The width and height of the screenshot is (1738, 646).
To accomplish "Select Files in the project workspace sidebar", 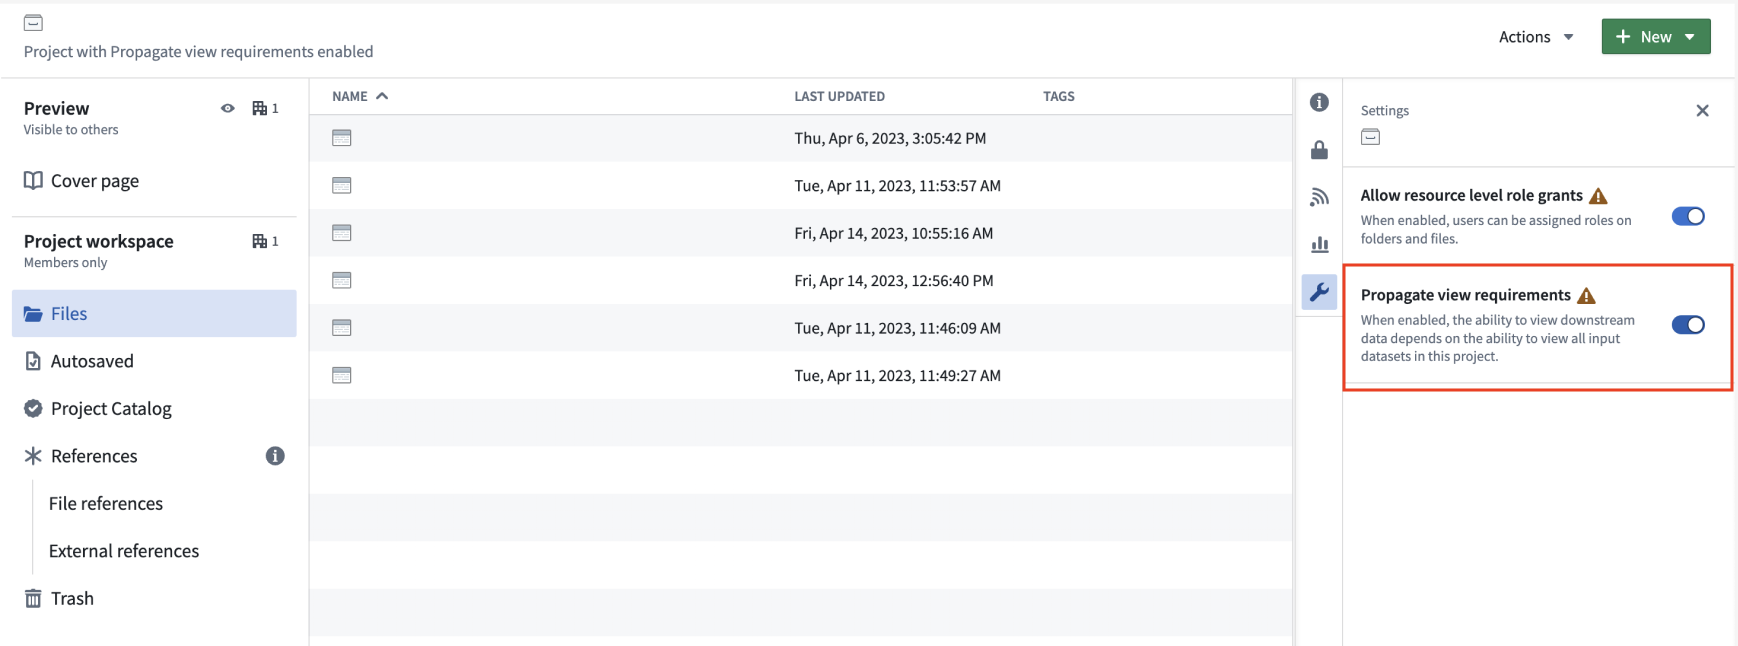I will tap(154, 314).
